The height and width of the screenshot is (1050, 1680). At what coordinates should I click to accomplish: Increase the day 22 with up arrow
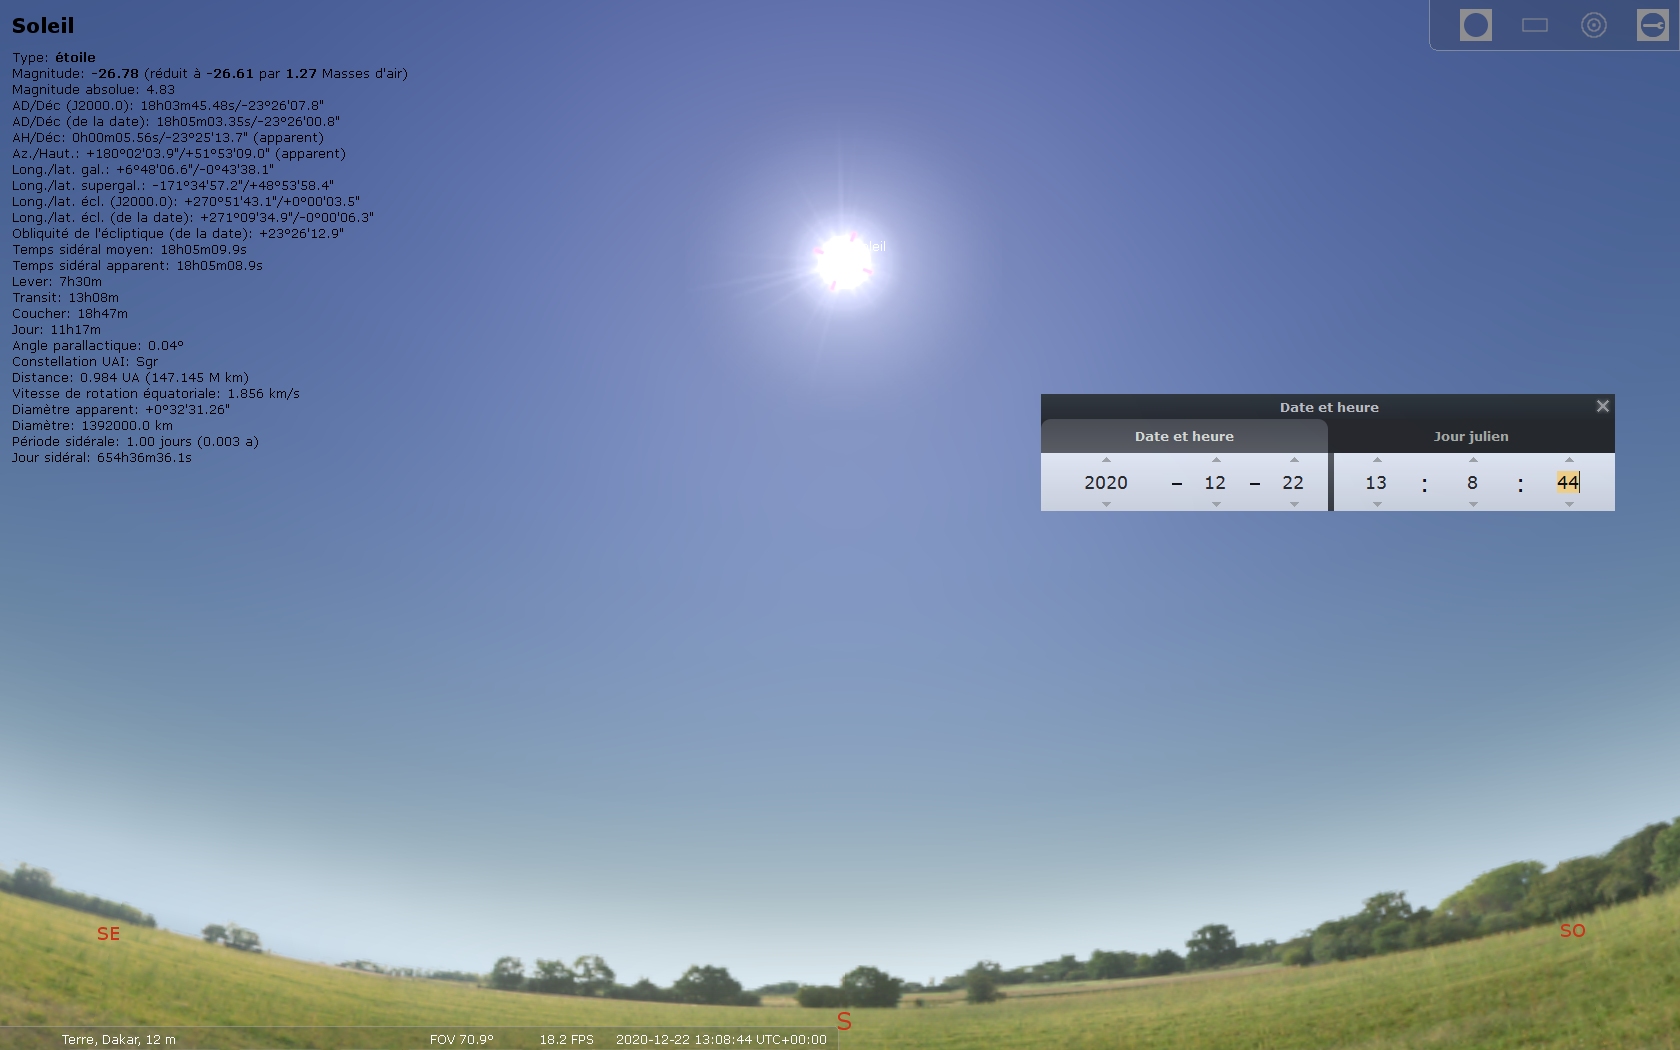click(x=1294, y=460)
